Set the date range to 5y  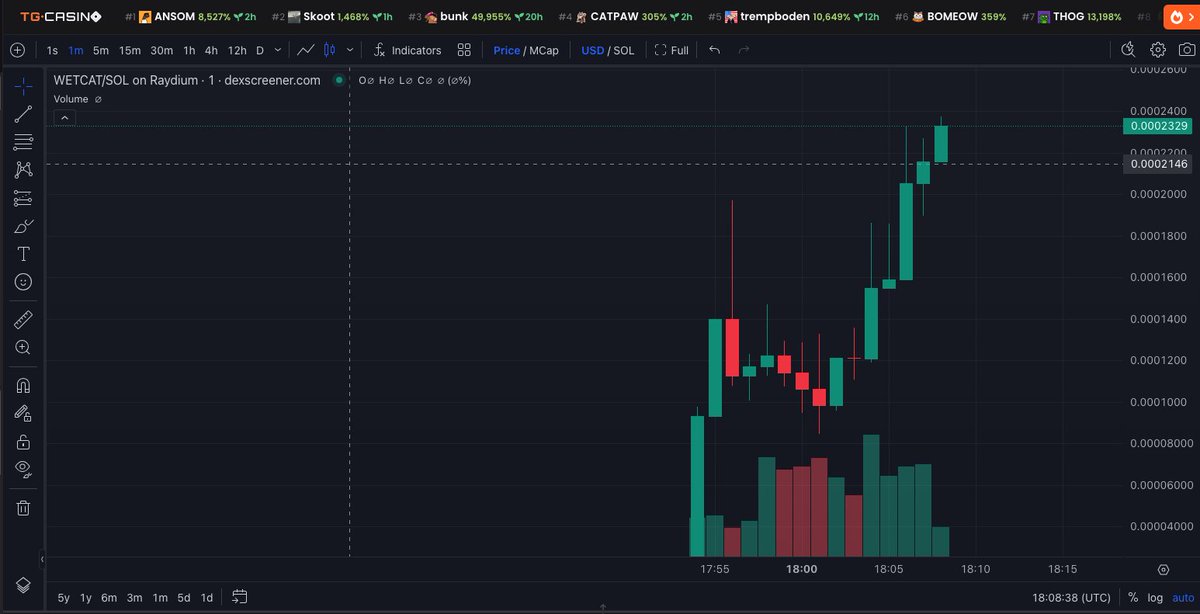pos(64,597)
